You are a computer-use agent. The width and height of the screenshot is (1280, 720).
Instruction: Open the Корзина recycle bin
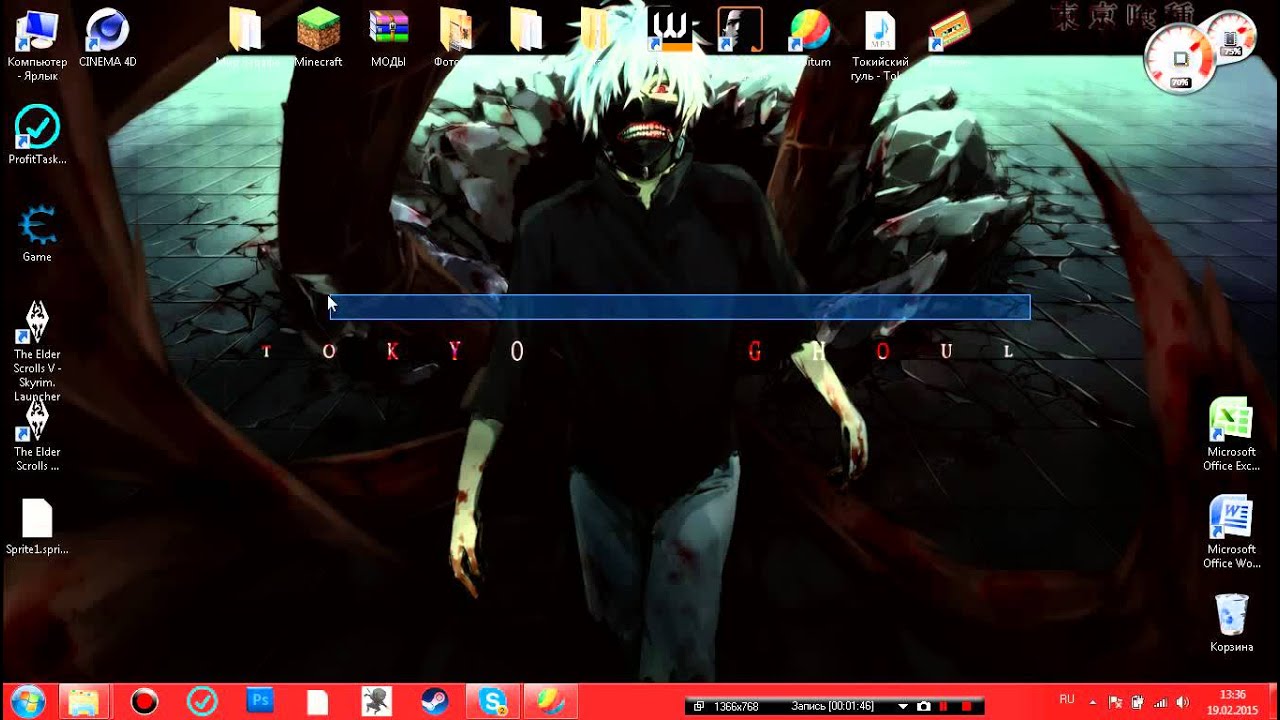[1231, 614]
